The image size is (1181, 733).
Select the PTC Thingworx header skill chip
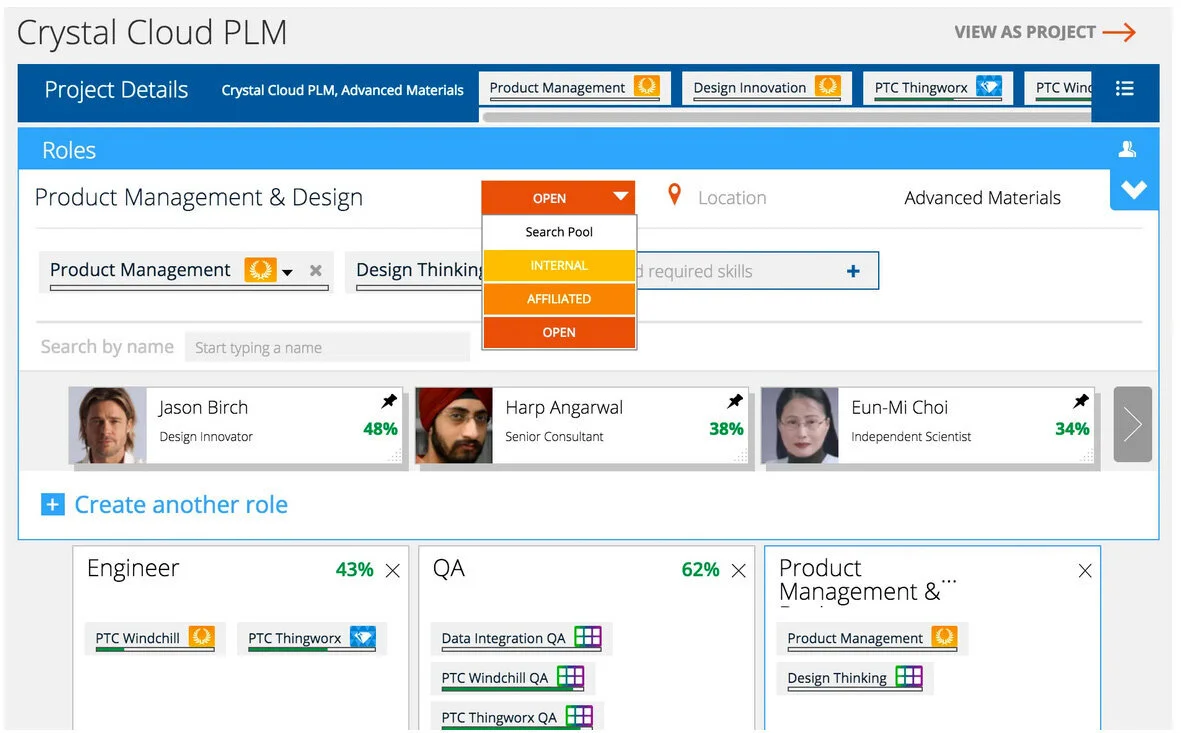[938, 88]
